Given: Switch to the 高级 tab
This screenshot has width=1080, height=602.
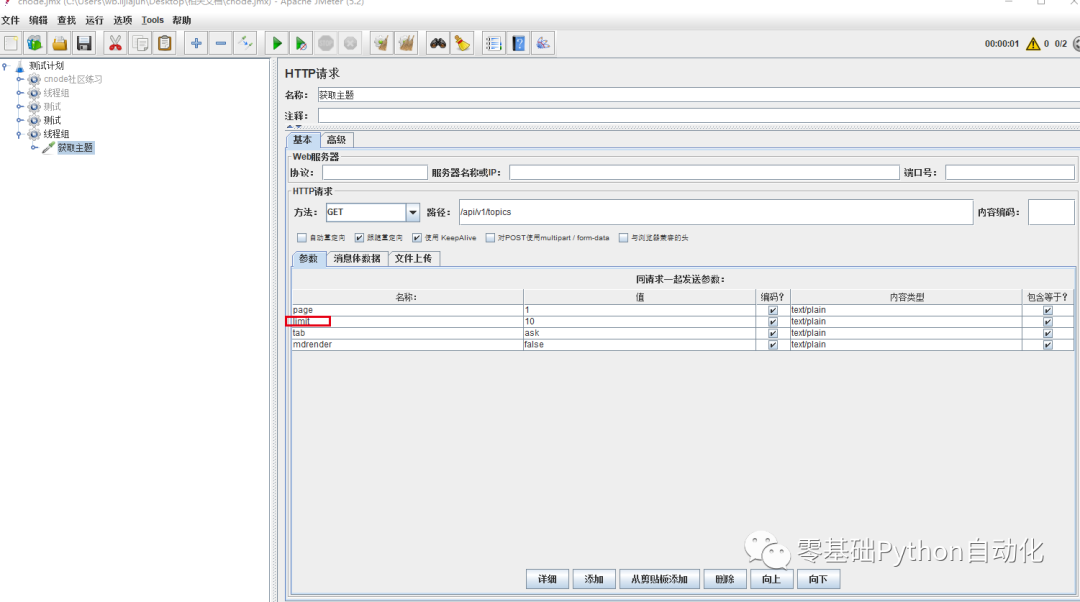Looking at the screenshot, I should coord(336,140).
